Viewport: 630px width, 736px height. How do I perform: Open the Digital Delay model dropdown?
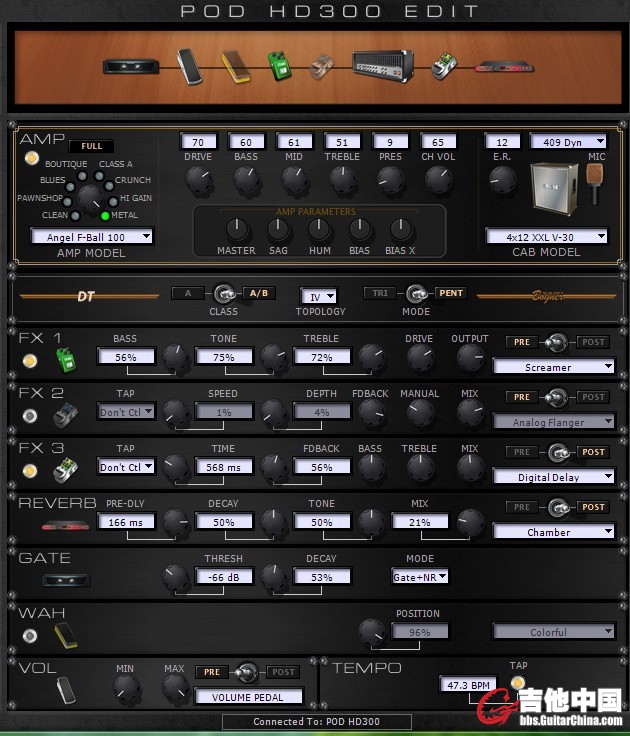tap(553, 477)
